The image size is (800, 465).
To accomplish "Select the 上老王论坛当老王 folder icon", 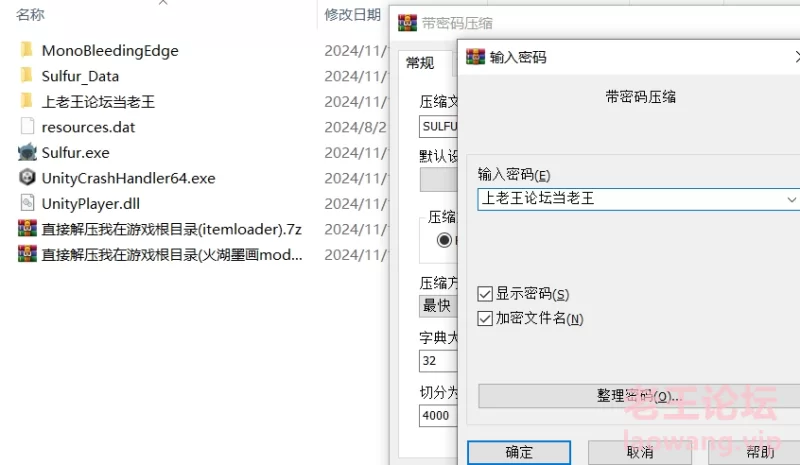I will [27, 101].
